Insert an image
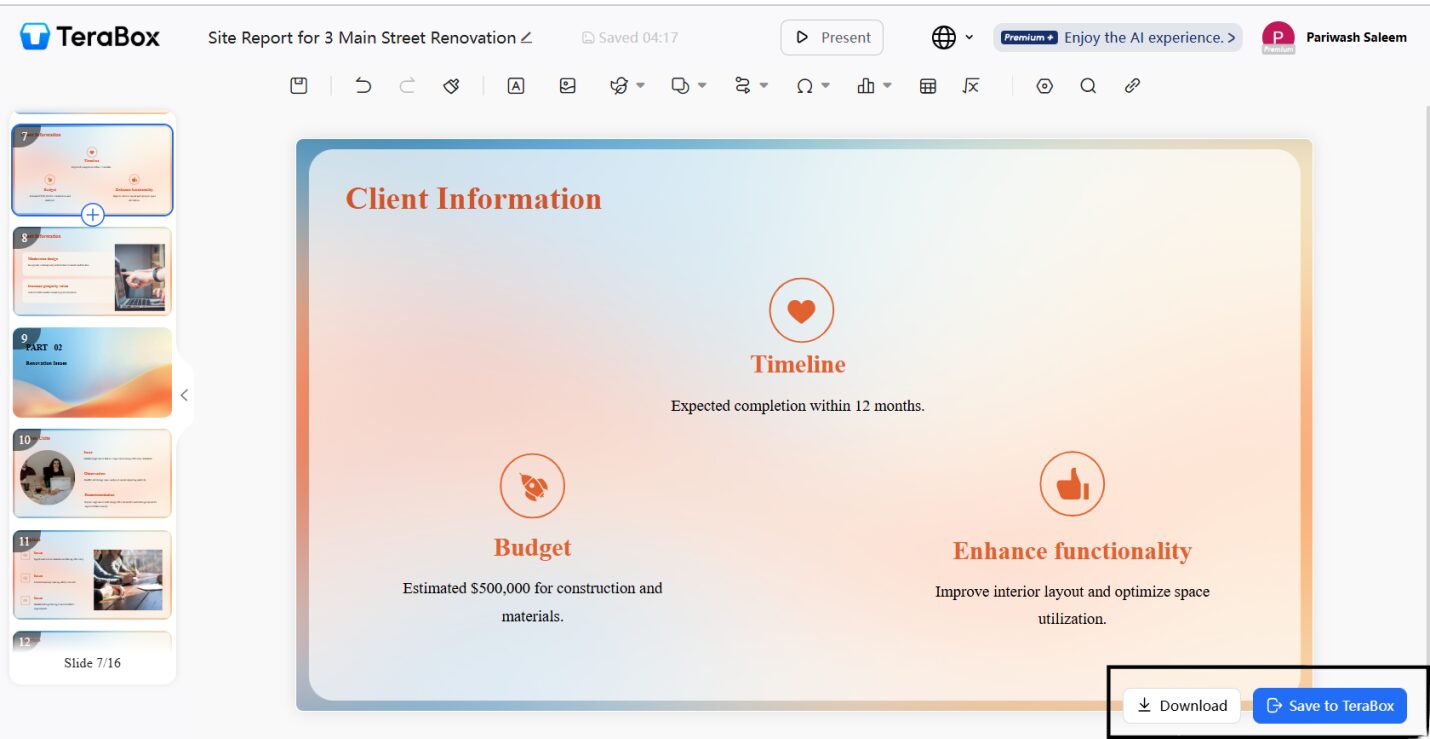Image resolution: width=1430 pixels, height=739 pixels. [568, 86]
